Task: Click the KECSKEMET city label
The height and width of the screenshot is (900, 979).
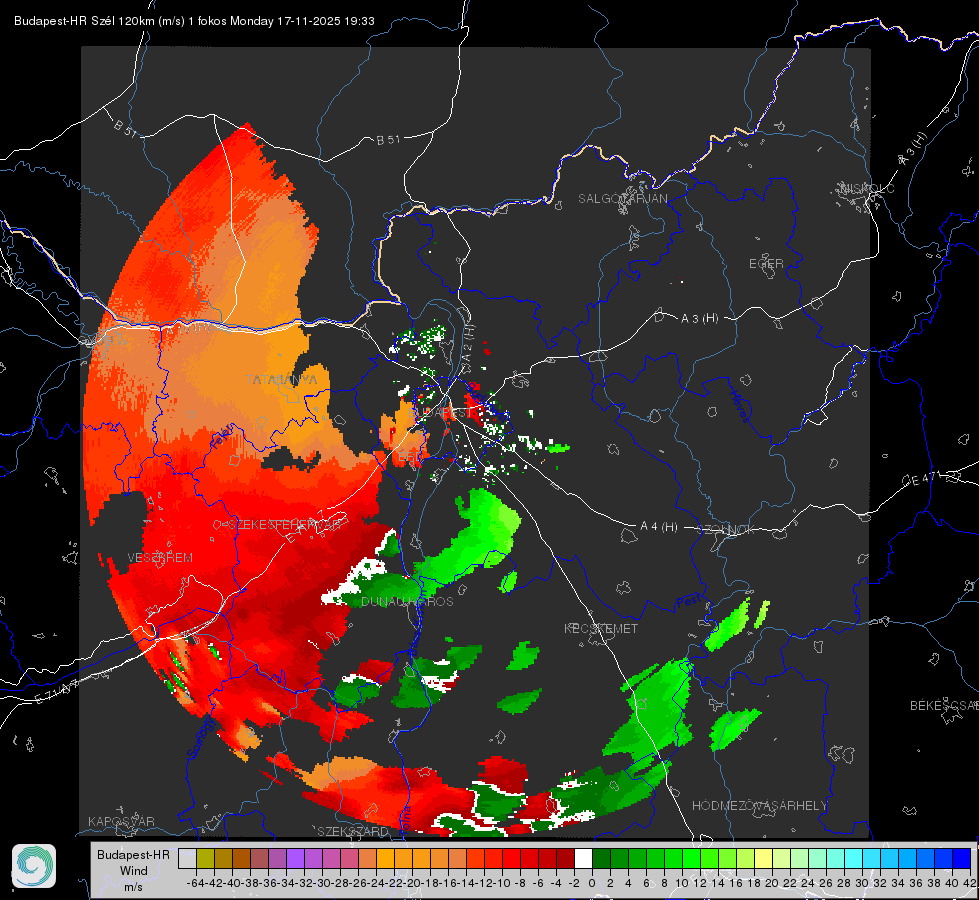Action: pyautogui.click(x=601, y=628)
